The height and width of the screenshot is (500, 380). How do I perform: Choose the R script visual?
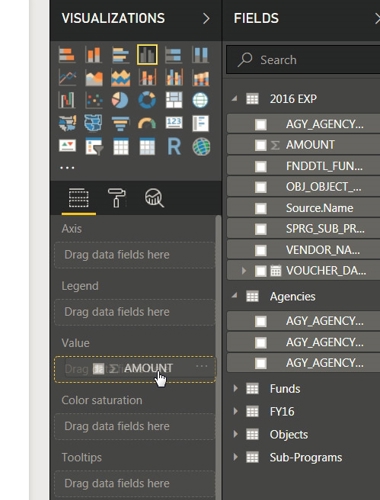click(174, 147)
